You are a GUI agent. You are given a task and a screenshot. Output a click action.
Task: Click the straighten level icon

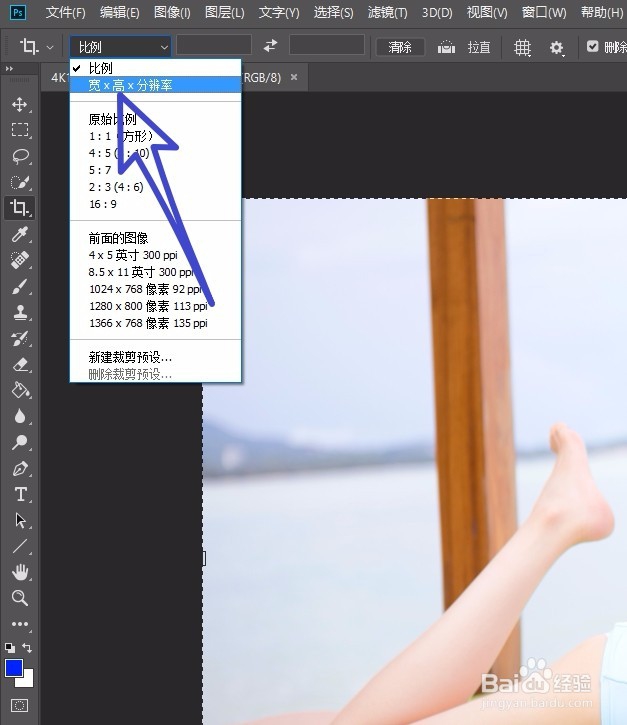446,47
